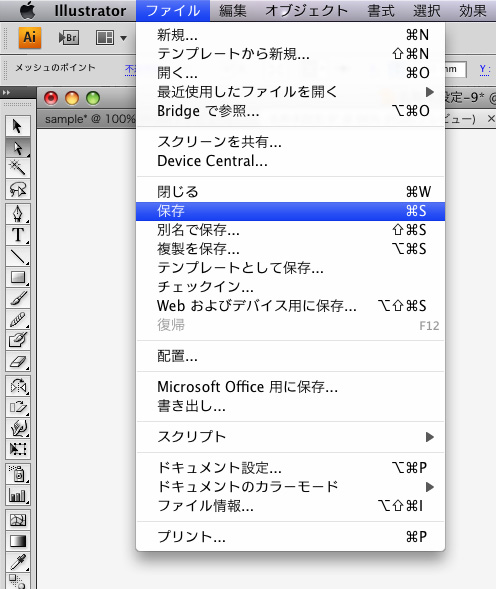Open the 書式 menu
The width and height of the screenshot is (496, 589).
(x=381, y=11)
